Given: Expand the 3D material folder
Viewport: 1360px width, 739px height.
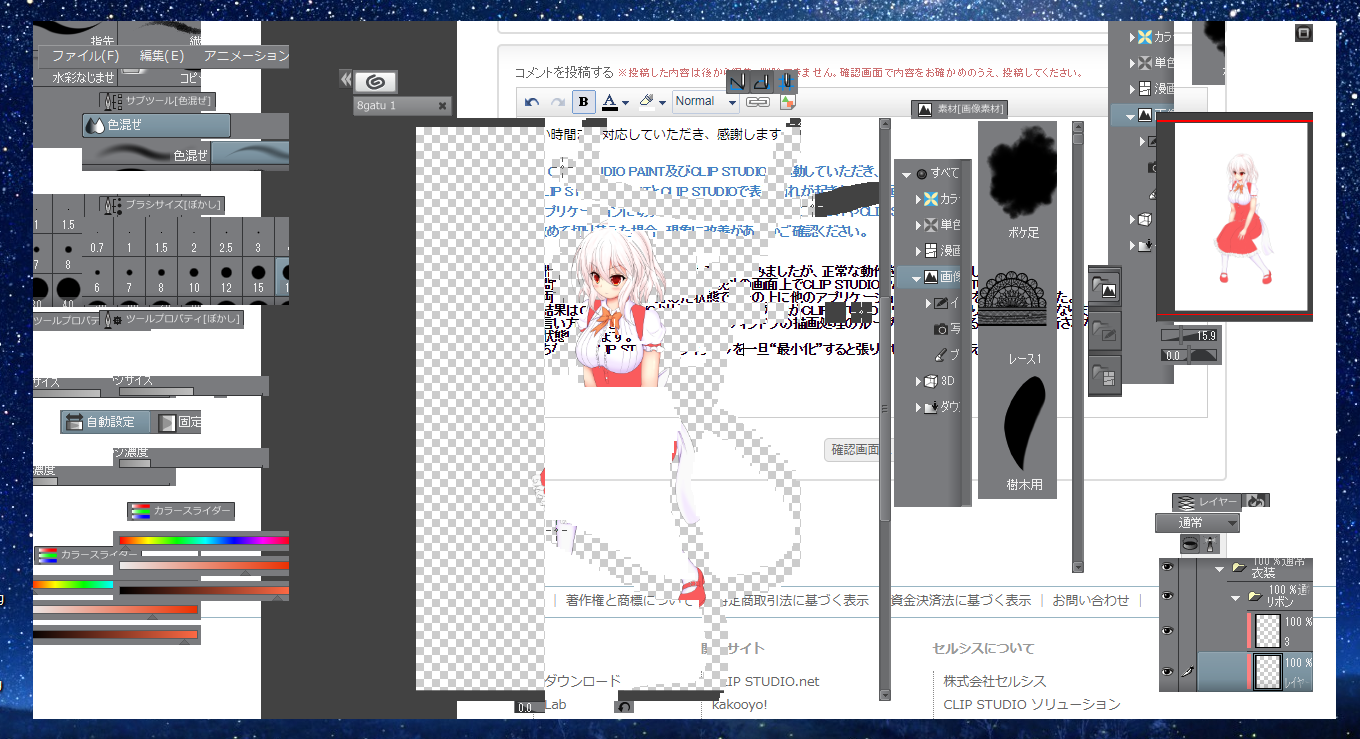Looking at the screenshot, I should point(920,381).
